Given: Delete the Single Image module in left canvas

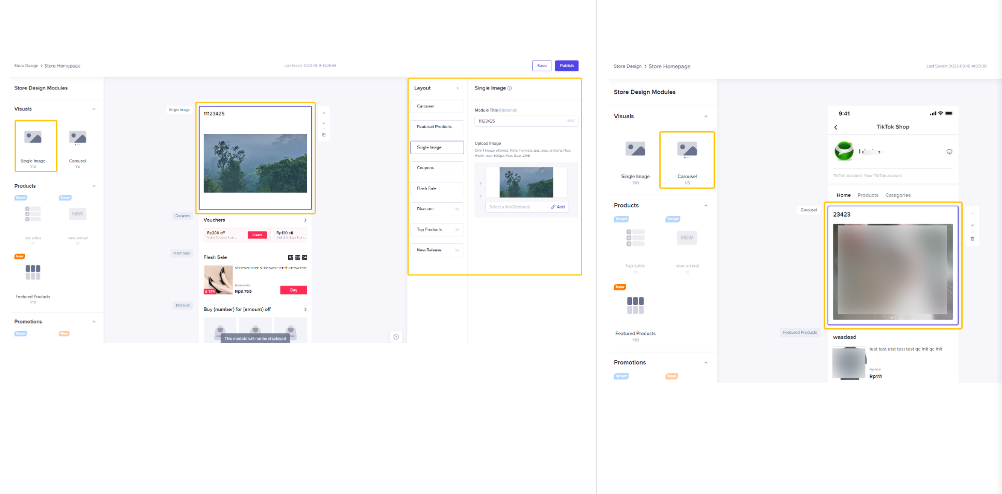Looking at the screenshot, I should pyautogui.click(x=324, y=134).
